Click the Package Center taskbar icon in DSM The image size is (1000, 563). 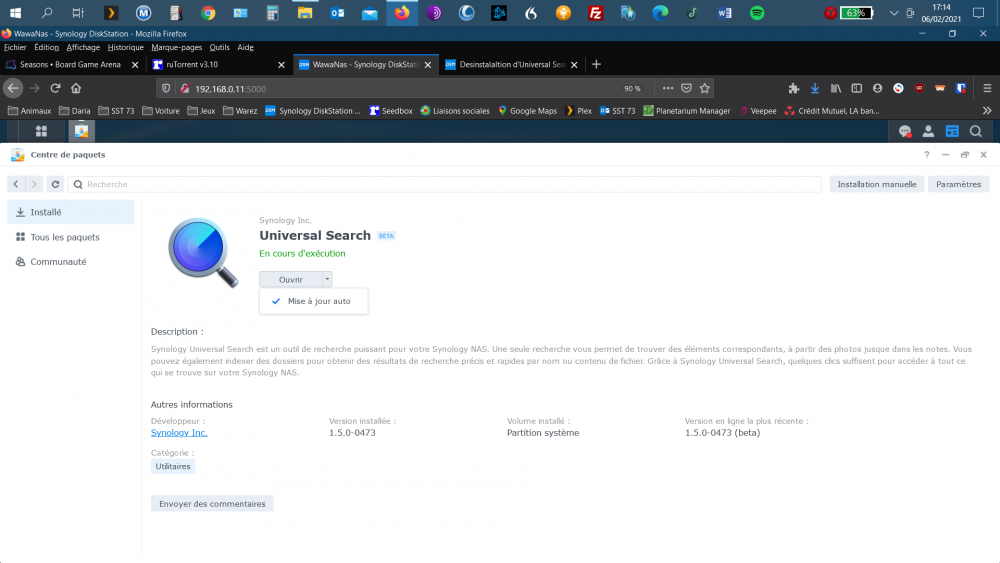[81, 131]
